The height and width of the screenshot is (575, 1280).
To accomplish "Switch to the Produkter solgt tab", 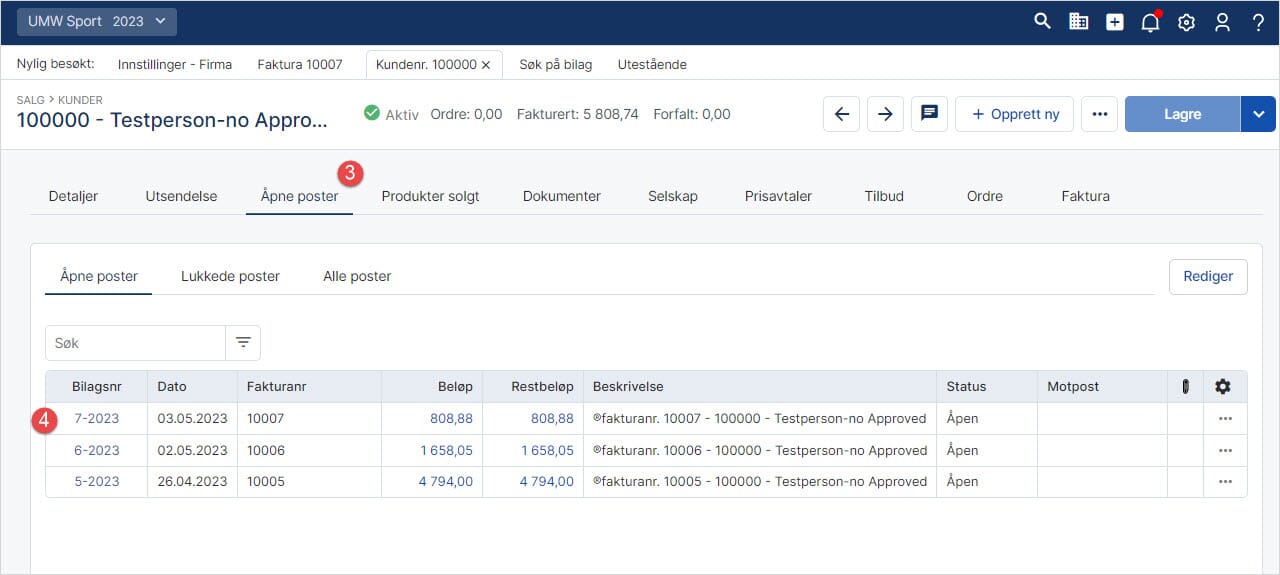I will click(430, 196).
